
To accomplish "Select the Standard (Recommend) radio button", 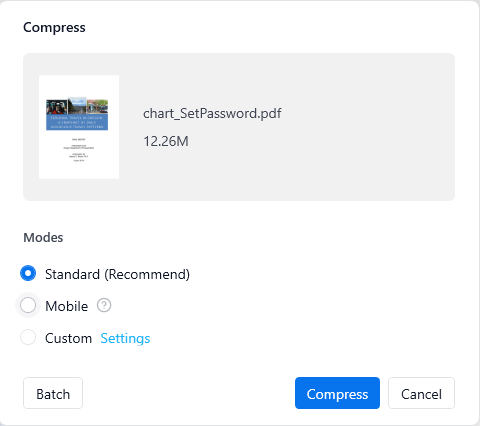I will pyautogui.click(x=28, y=273).
